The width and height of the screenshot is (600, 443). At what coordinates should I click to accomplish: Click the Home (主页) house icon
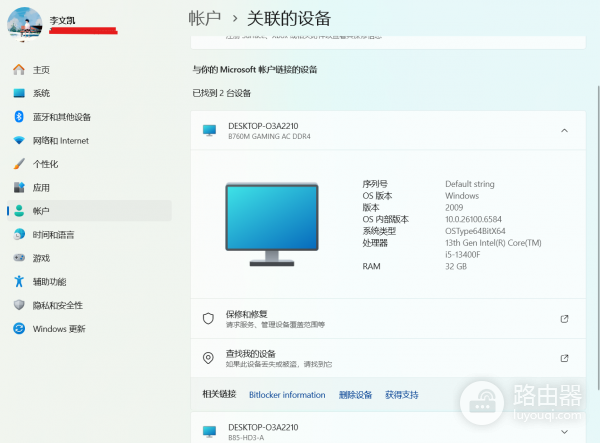[x=19, y=70]
